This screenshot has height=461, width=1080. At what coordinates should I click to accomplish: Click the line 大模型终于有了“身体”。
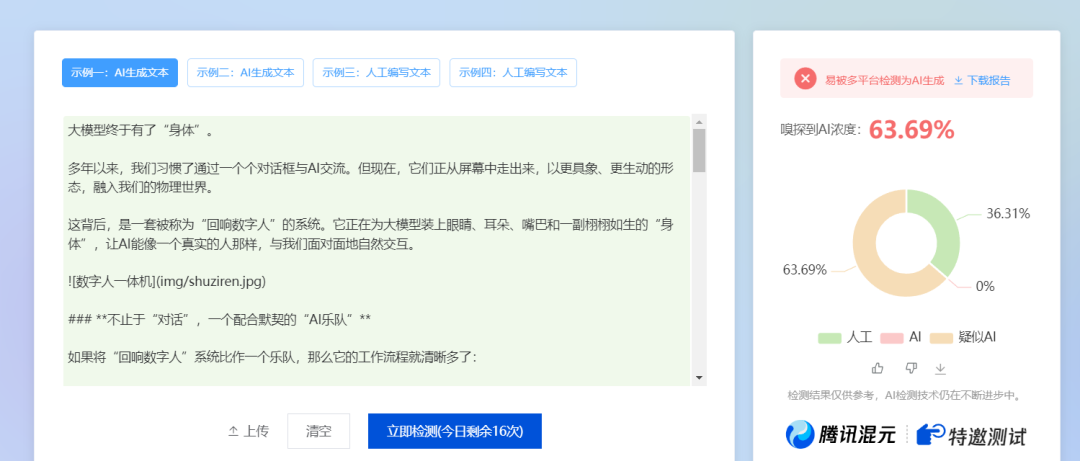coord(143,131)
